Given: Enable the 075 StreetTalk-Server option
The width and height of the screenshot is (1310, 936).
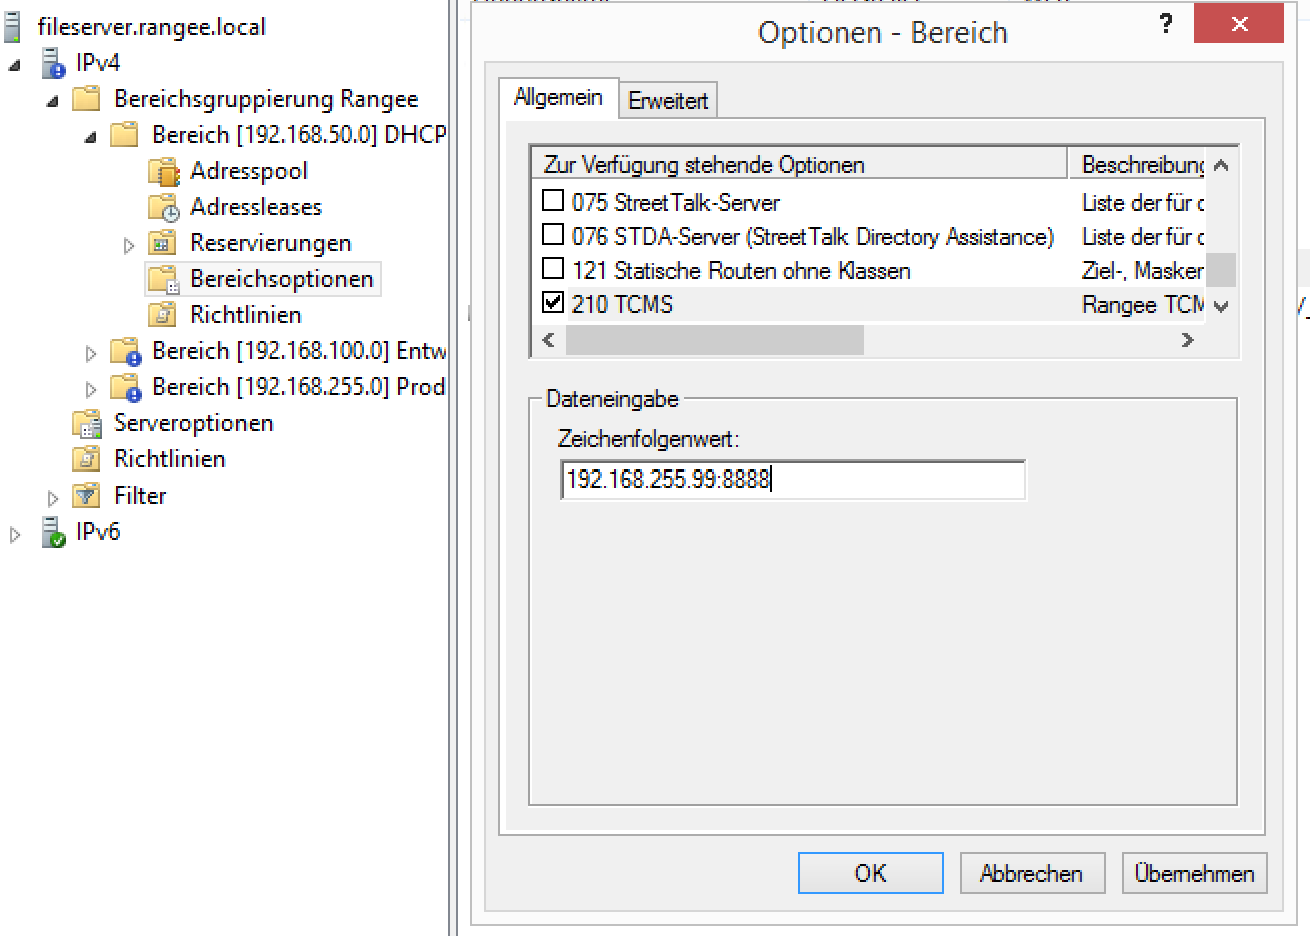Looking at the screenshot, I should 553,201.
